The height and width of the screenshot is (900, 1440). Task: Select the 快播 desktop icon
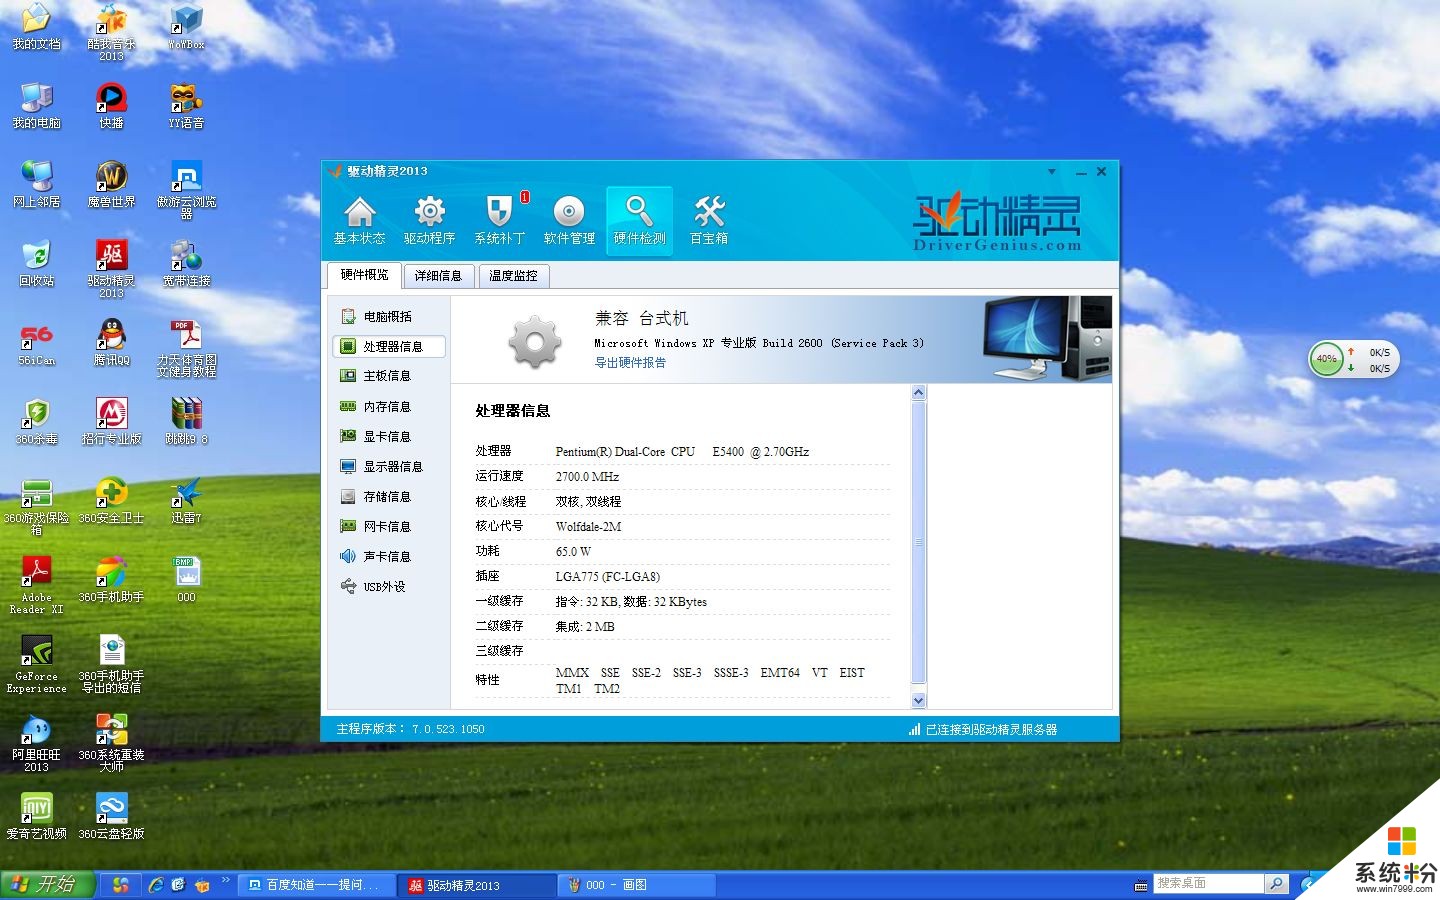[111, 106]
